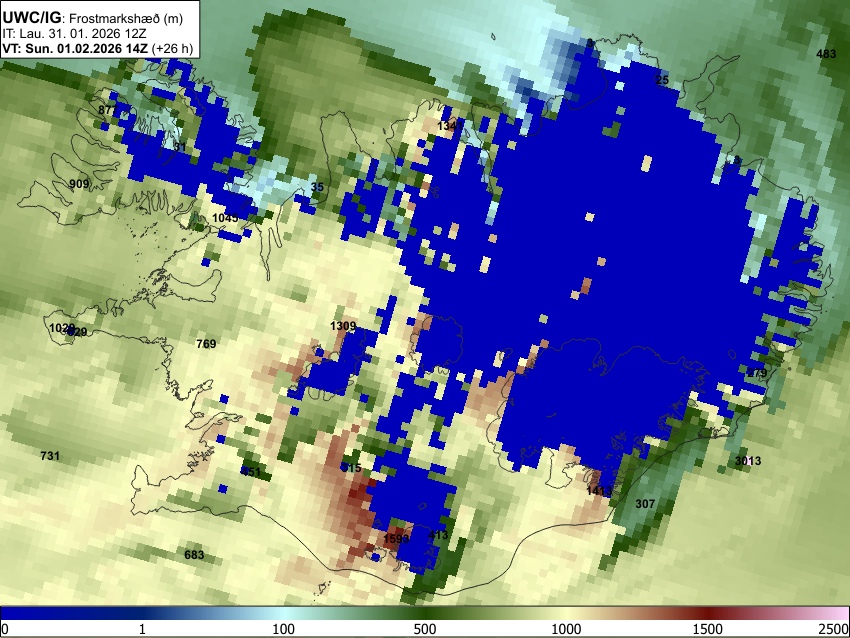Image resolution: width=850 pixels, height=638 pixels.
Task: Click the map value 279
Action: pos(757,373)
